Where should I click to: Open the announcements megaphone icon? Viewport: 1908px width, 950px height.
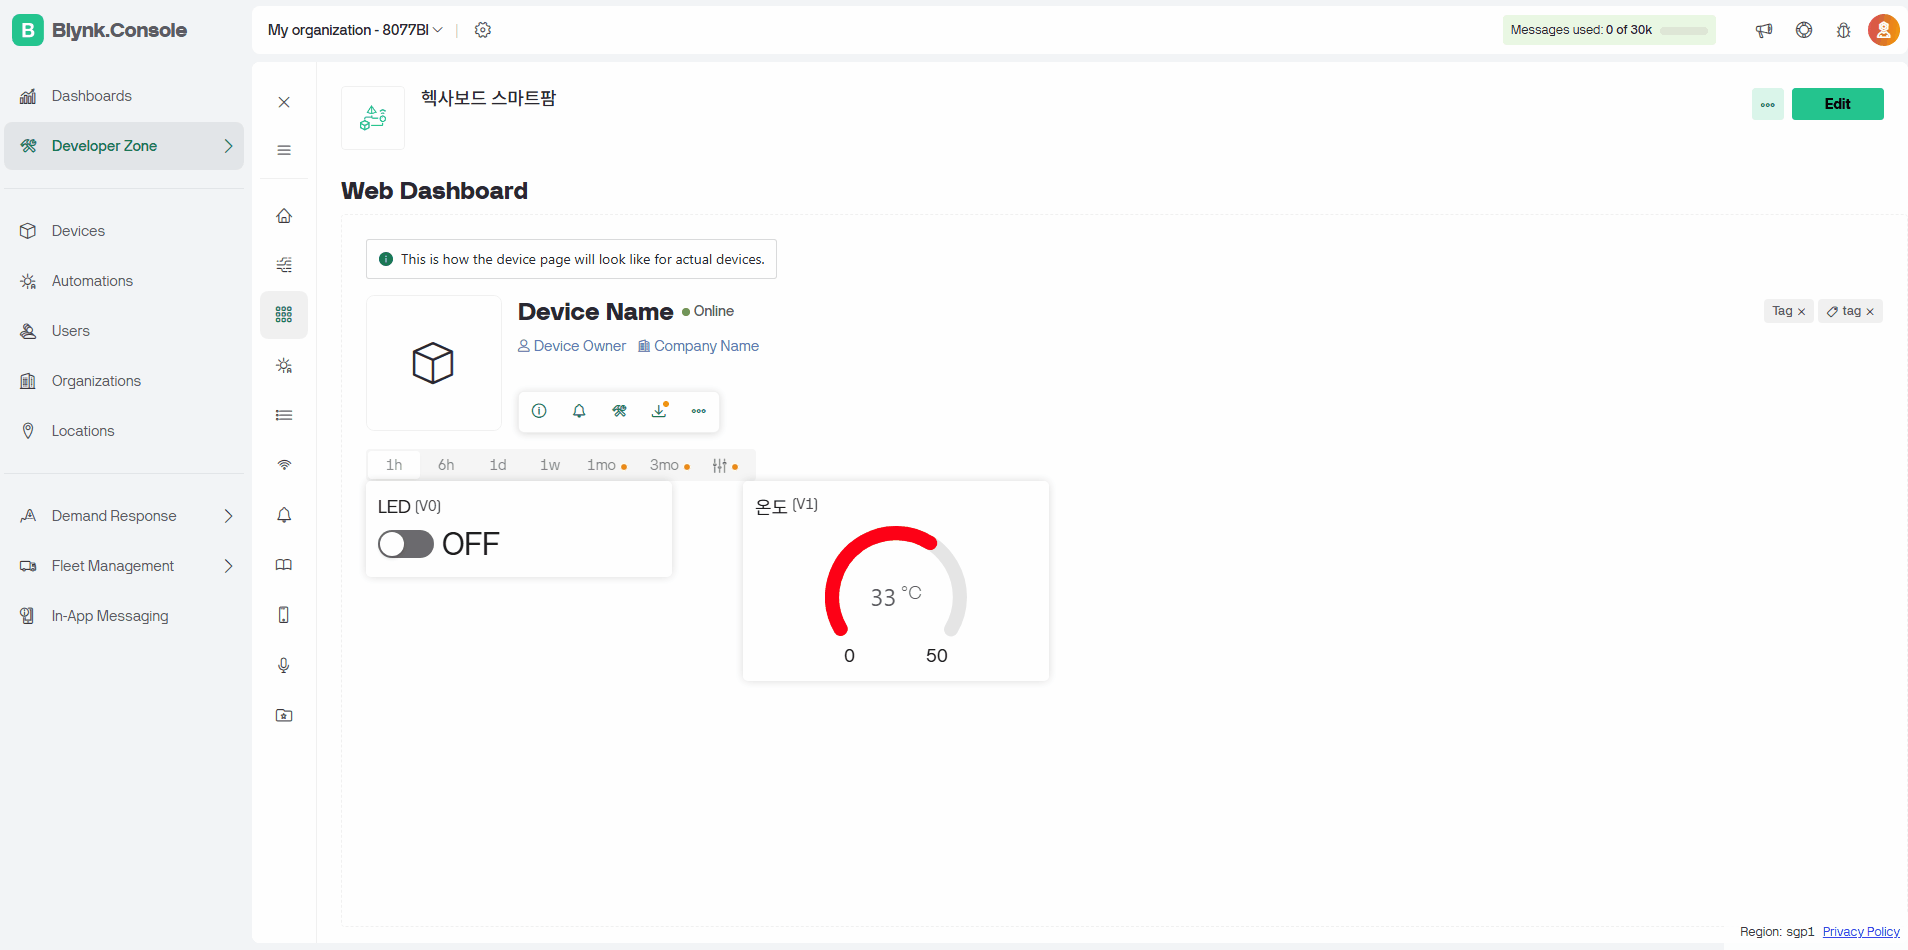1764,30
